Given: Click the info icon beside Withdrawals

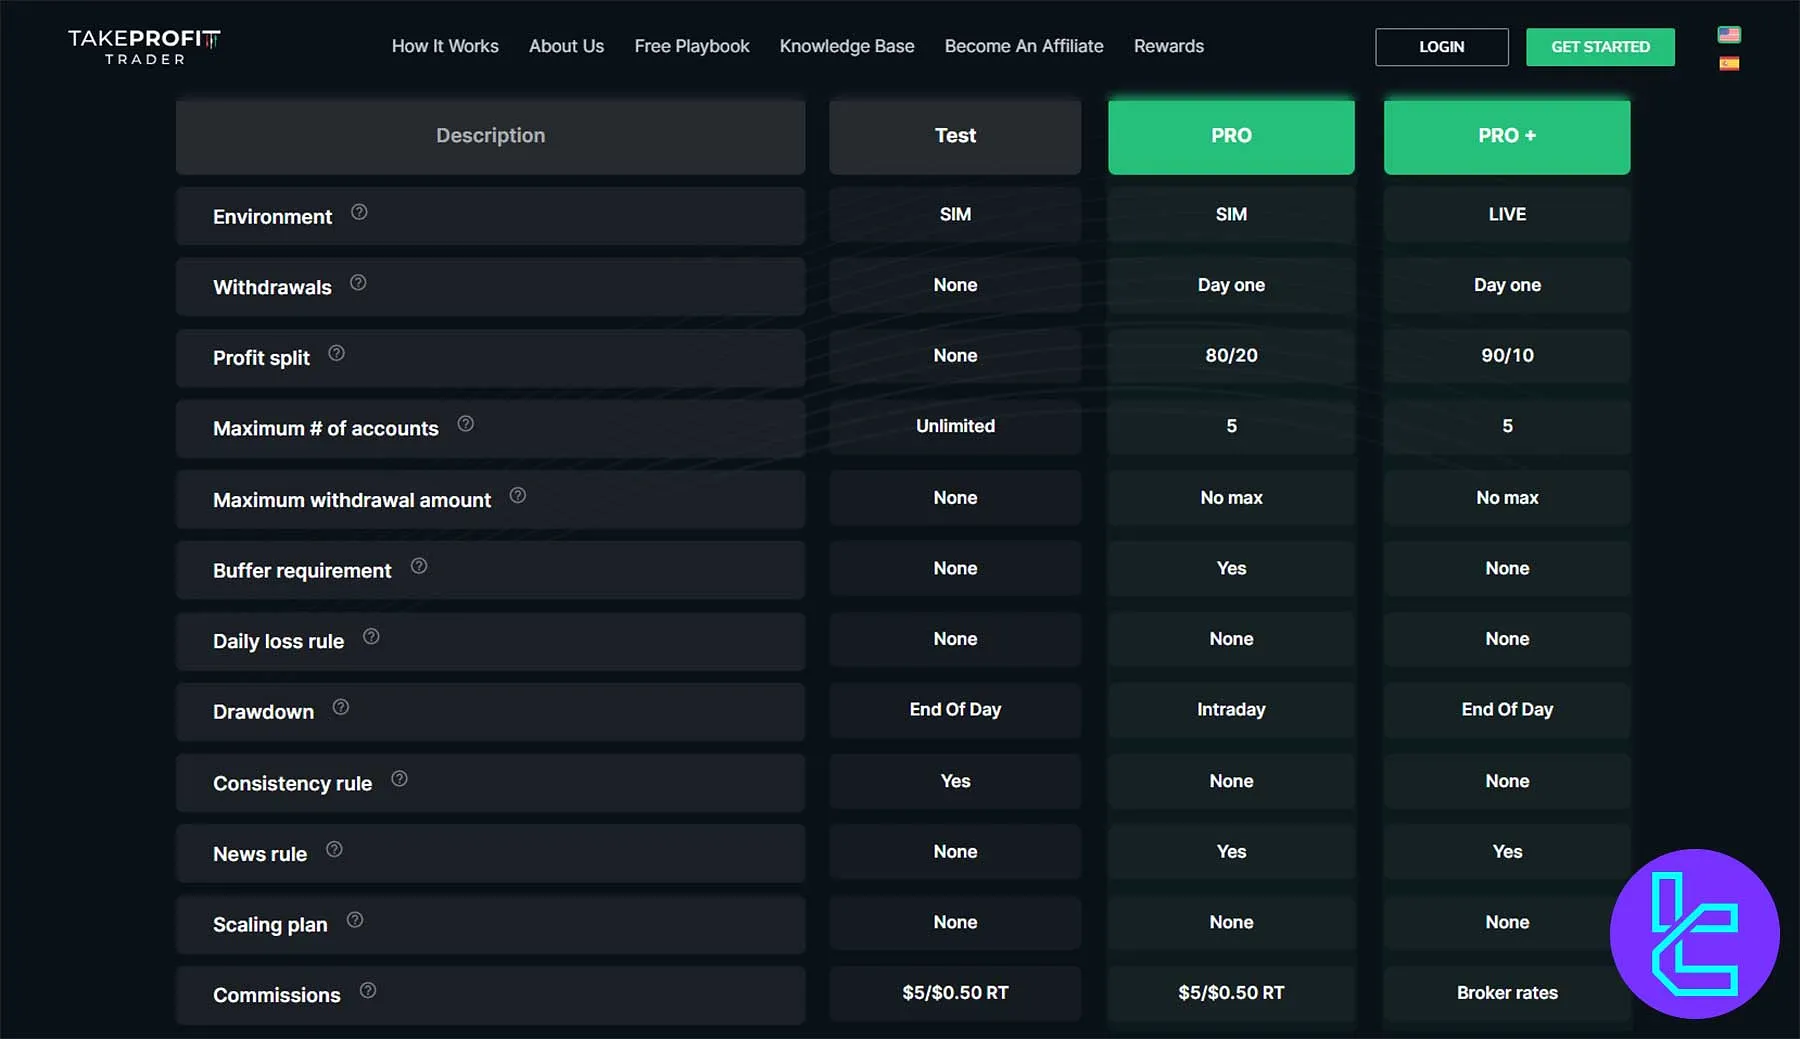Looking at the screenshot, I should 358,283.
